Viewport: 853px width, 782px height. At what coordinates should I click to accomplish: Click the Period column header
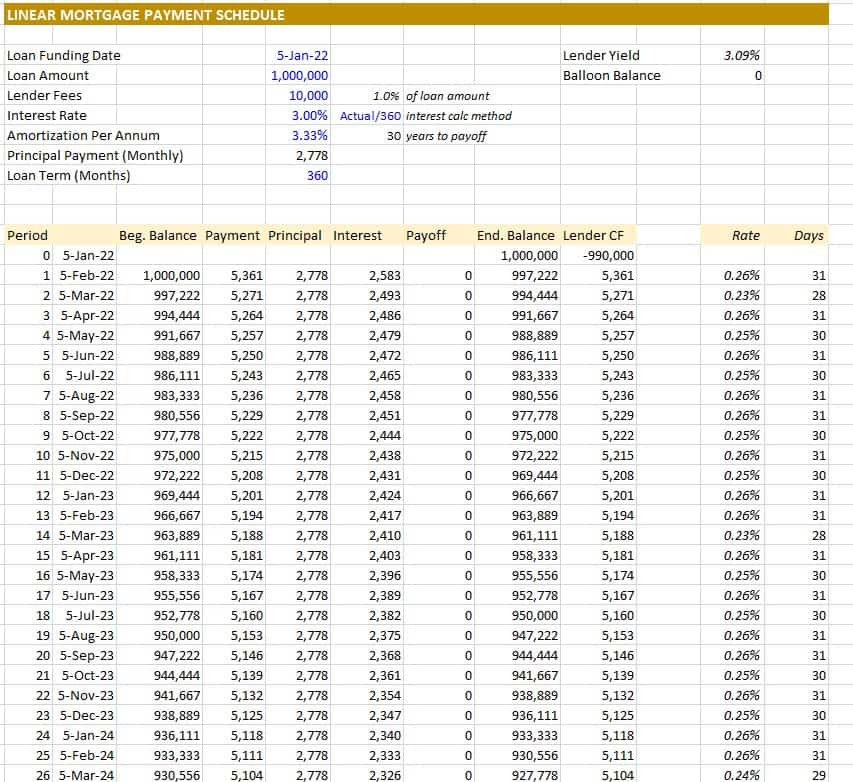(x=27, y=236)
